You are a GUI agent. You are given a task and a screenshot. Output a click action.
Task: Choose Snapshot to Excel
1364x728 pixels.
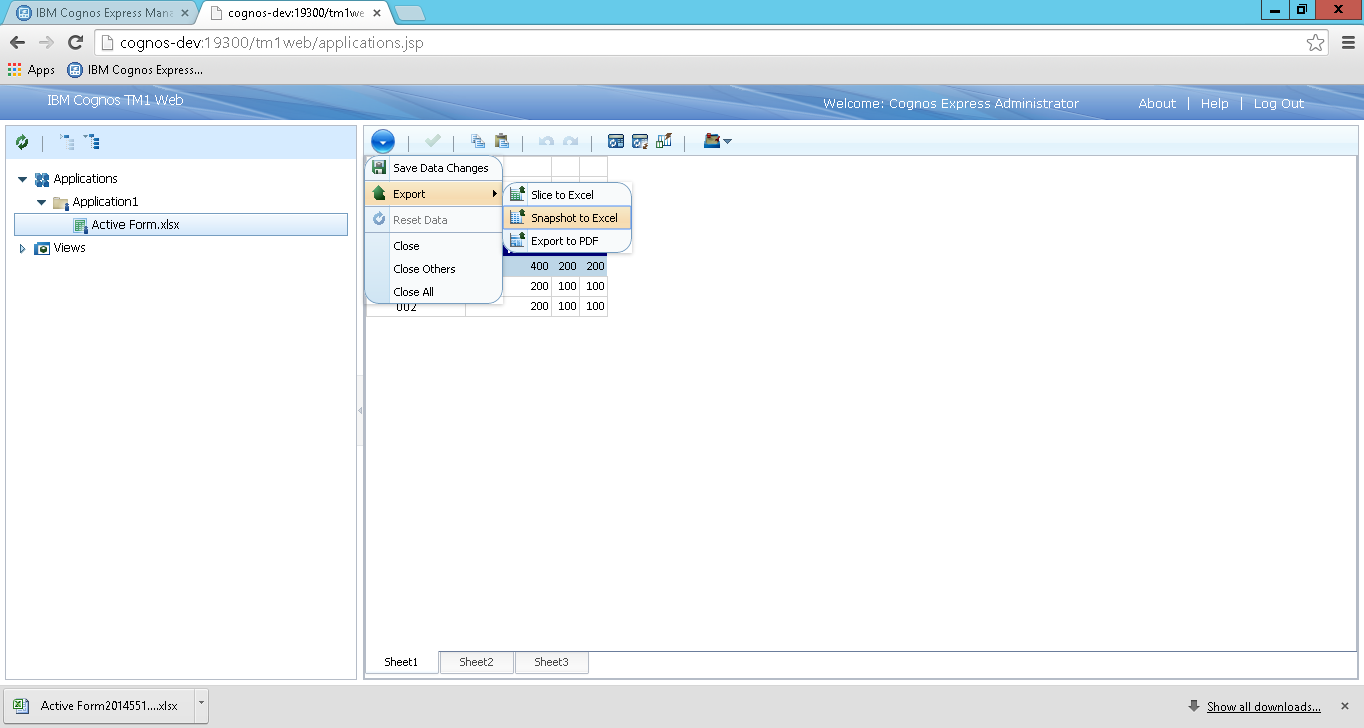coord(567,218)
